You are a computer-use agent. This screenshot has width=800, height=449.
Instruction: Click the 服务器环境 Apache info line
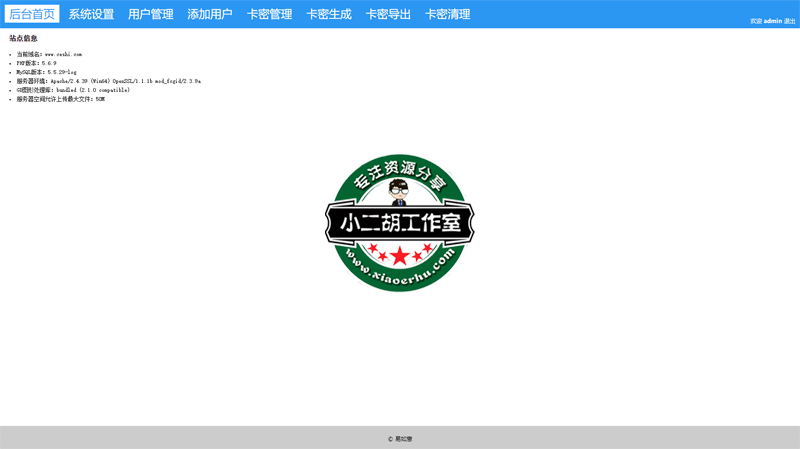click(108, 81)
